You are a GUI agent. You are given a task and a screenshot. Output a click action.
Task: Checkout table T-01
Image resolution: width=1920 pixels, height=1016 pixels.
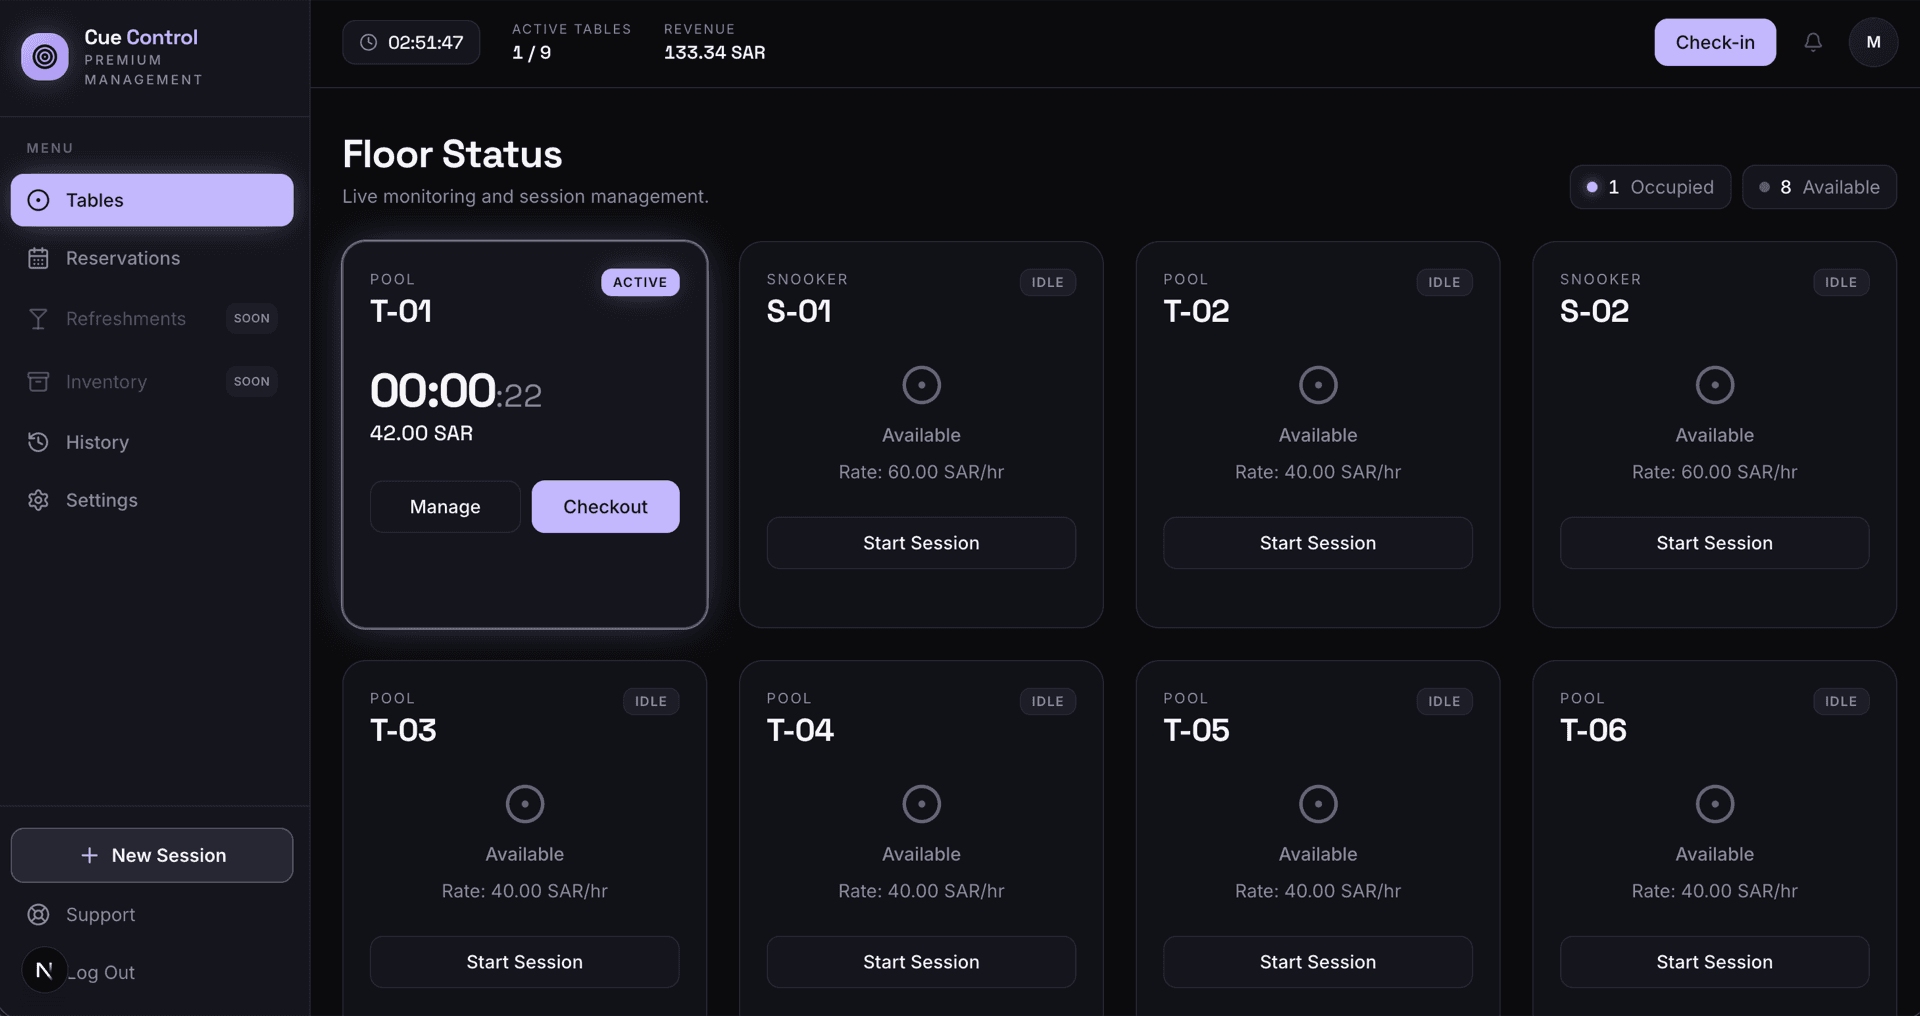[605, 507]
